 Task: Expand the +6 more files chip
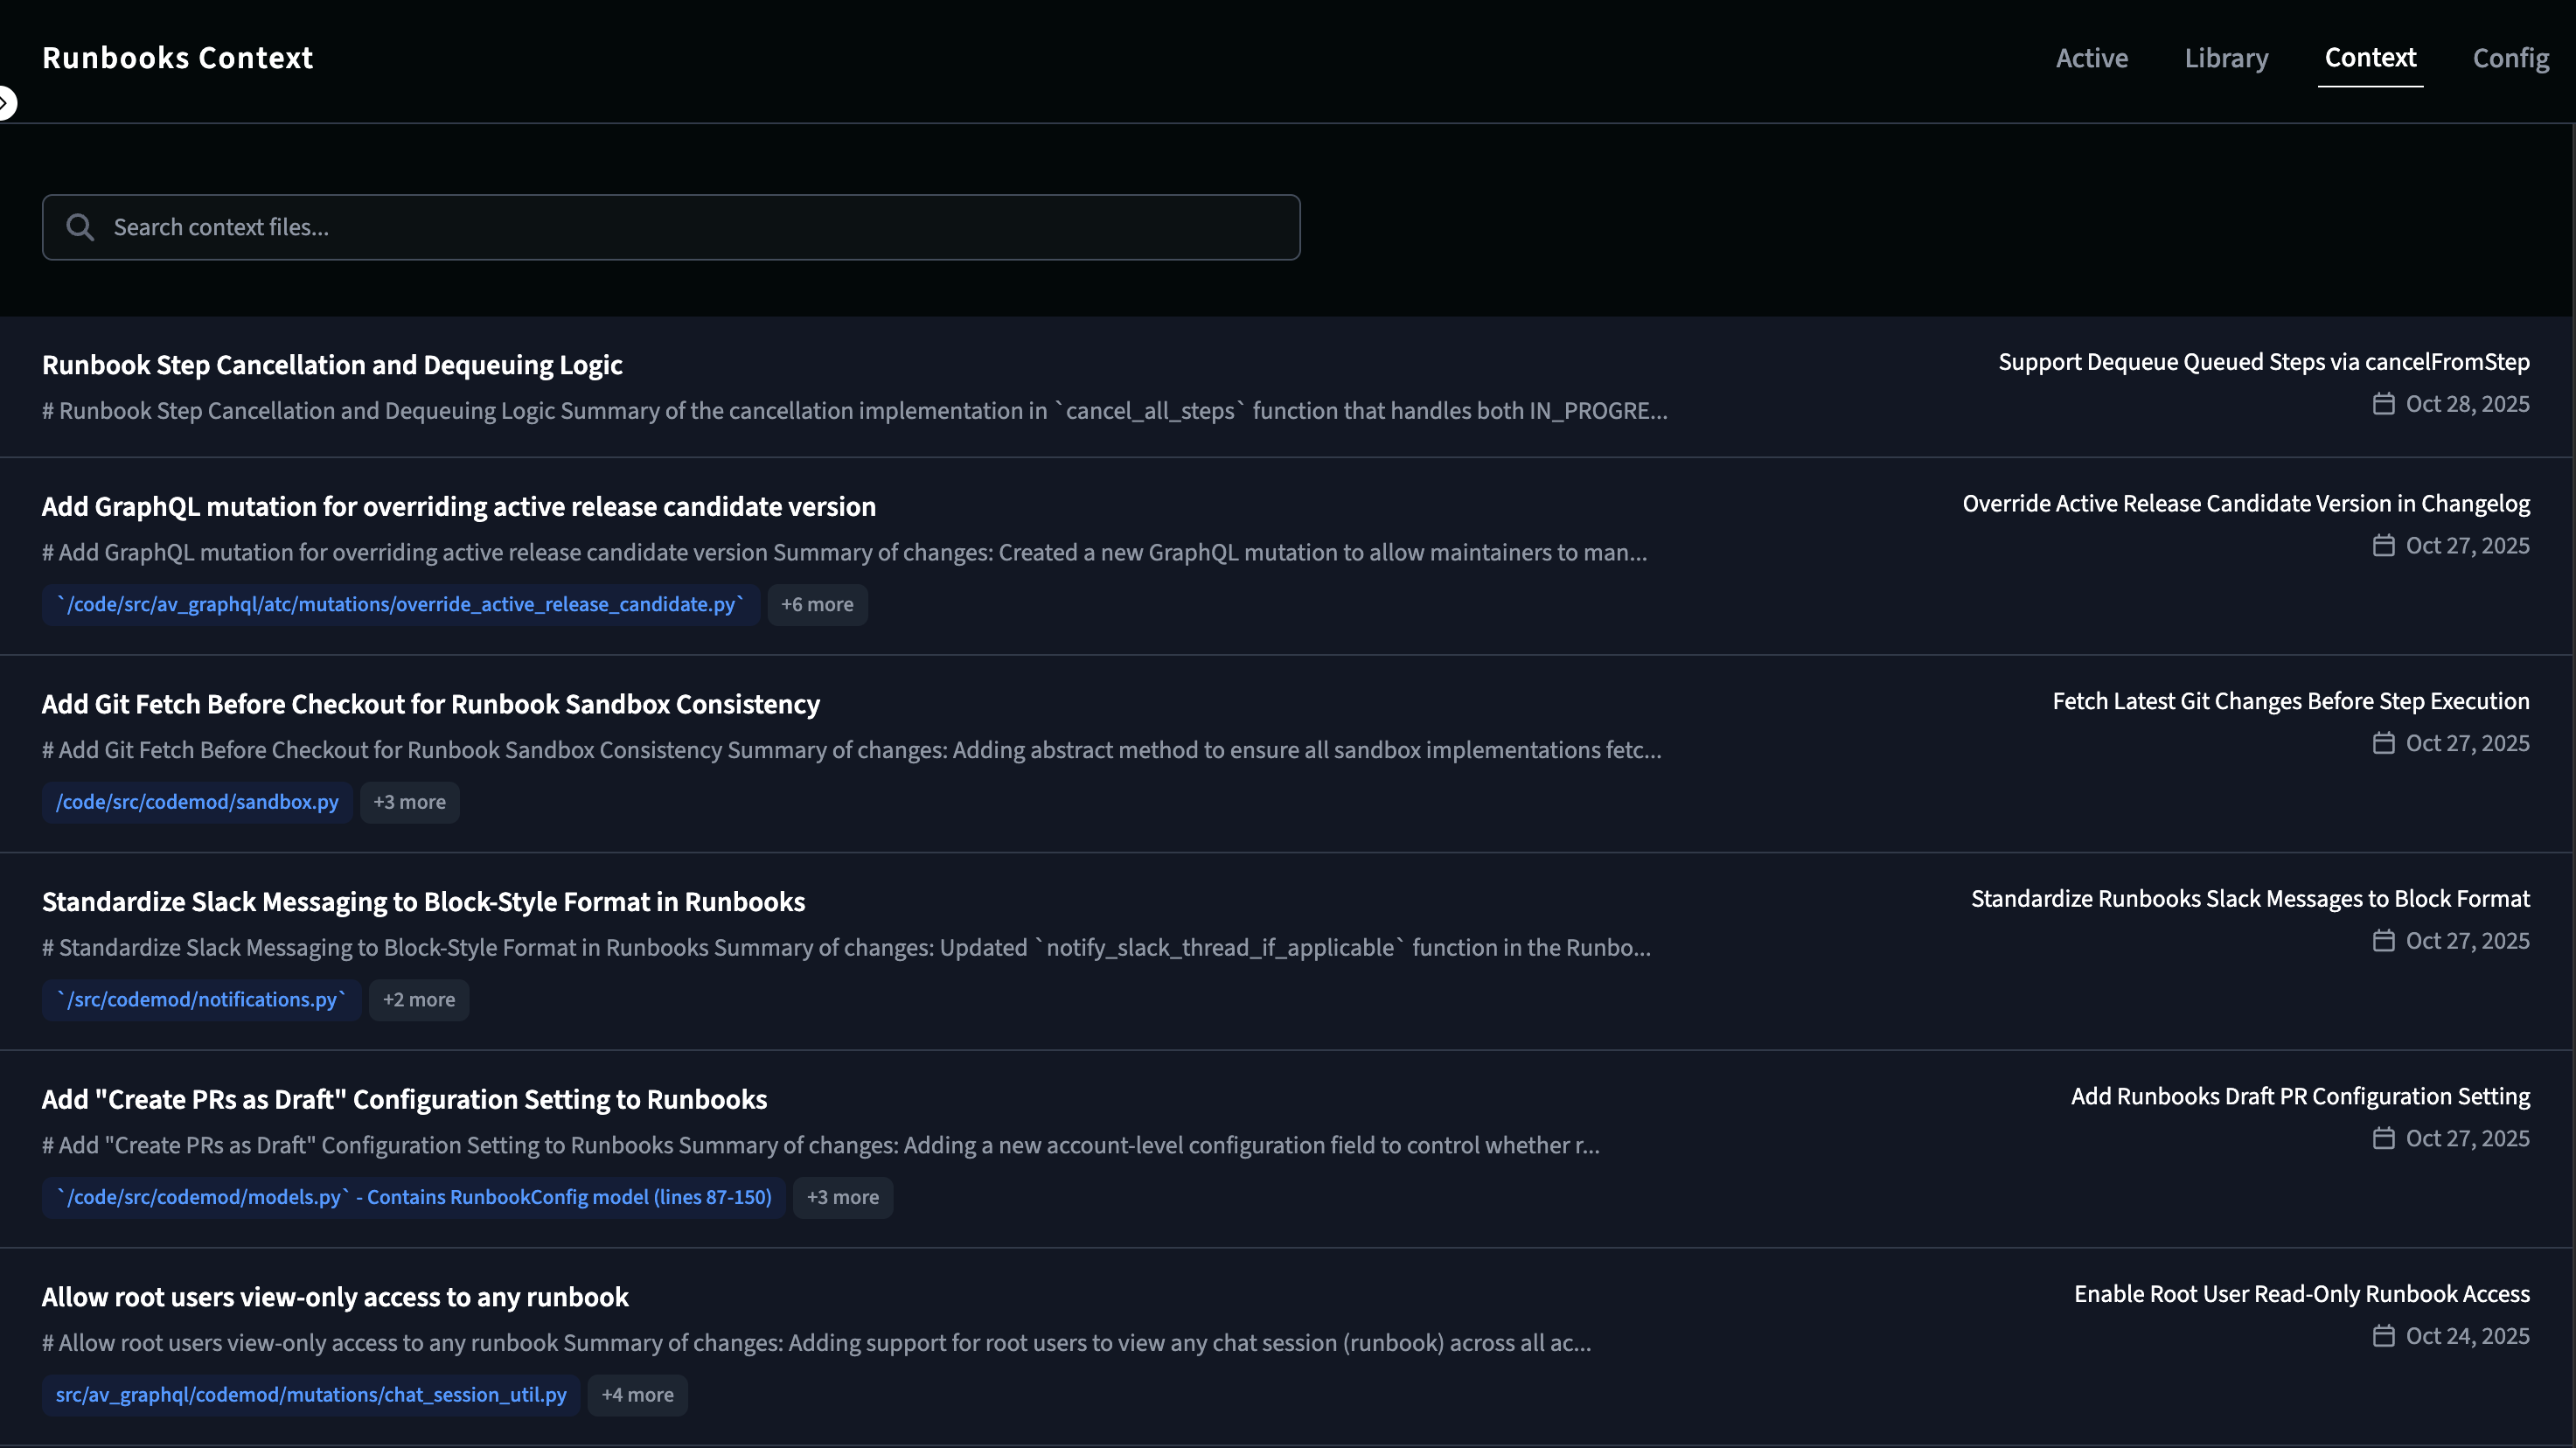817,605
